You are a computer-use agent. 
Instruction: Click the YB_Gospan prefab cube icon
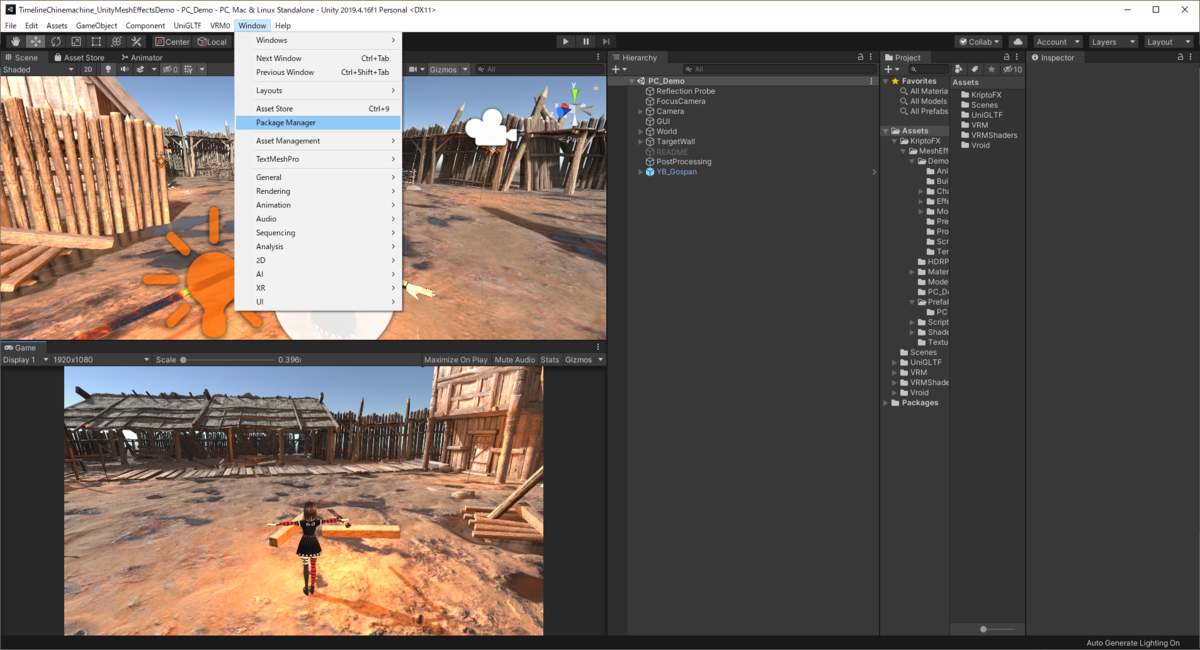(x=649, y=172)
